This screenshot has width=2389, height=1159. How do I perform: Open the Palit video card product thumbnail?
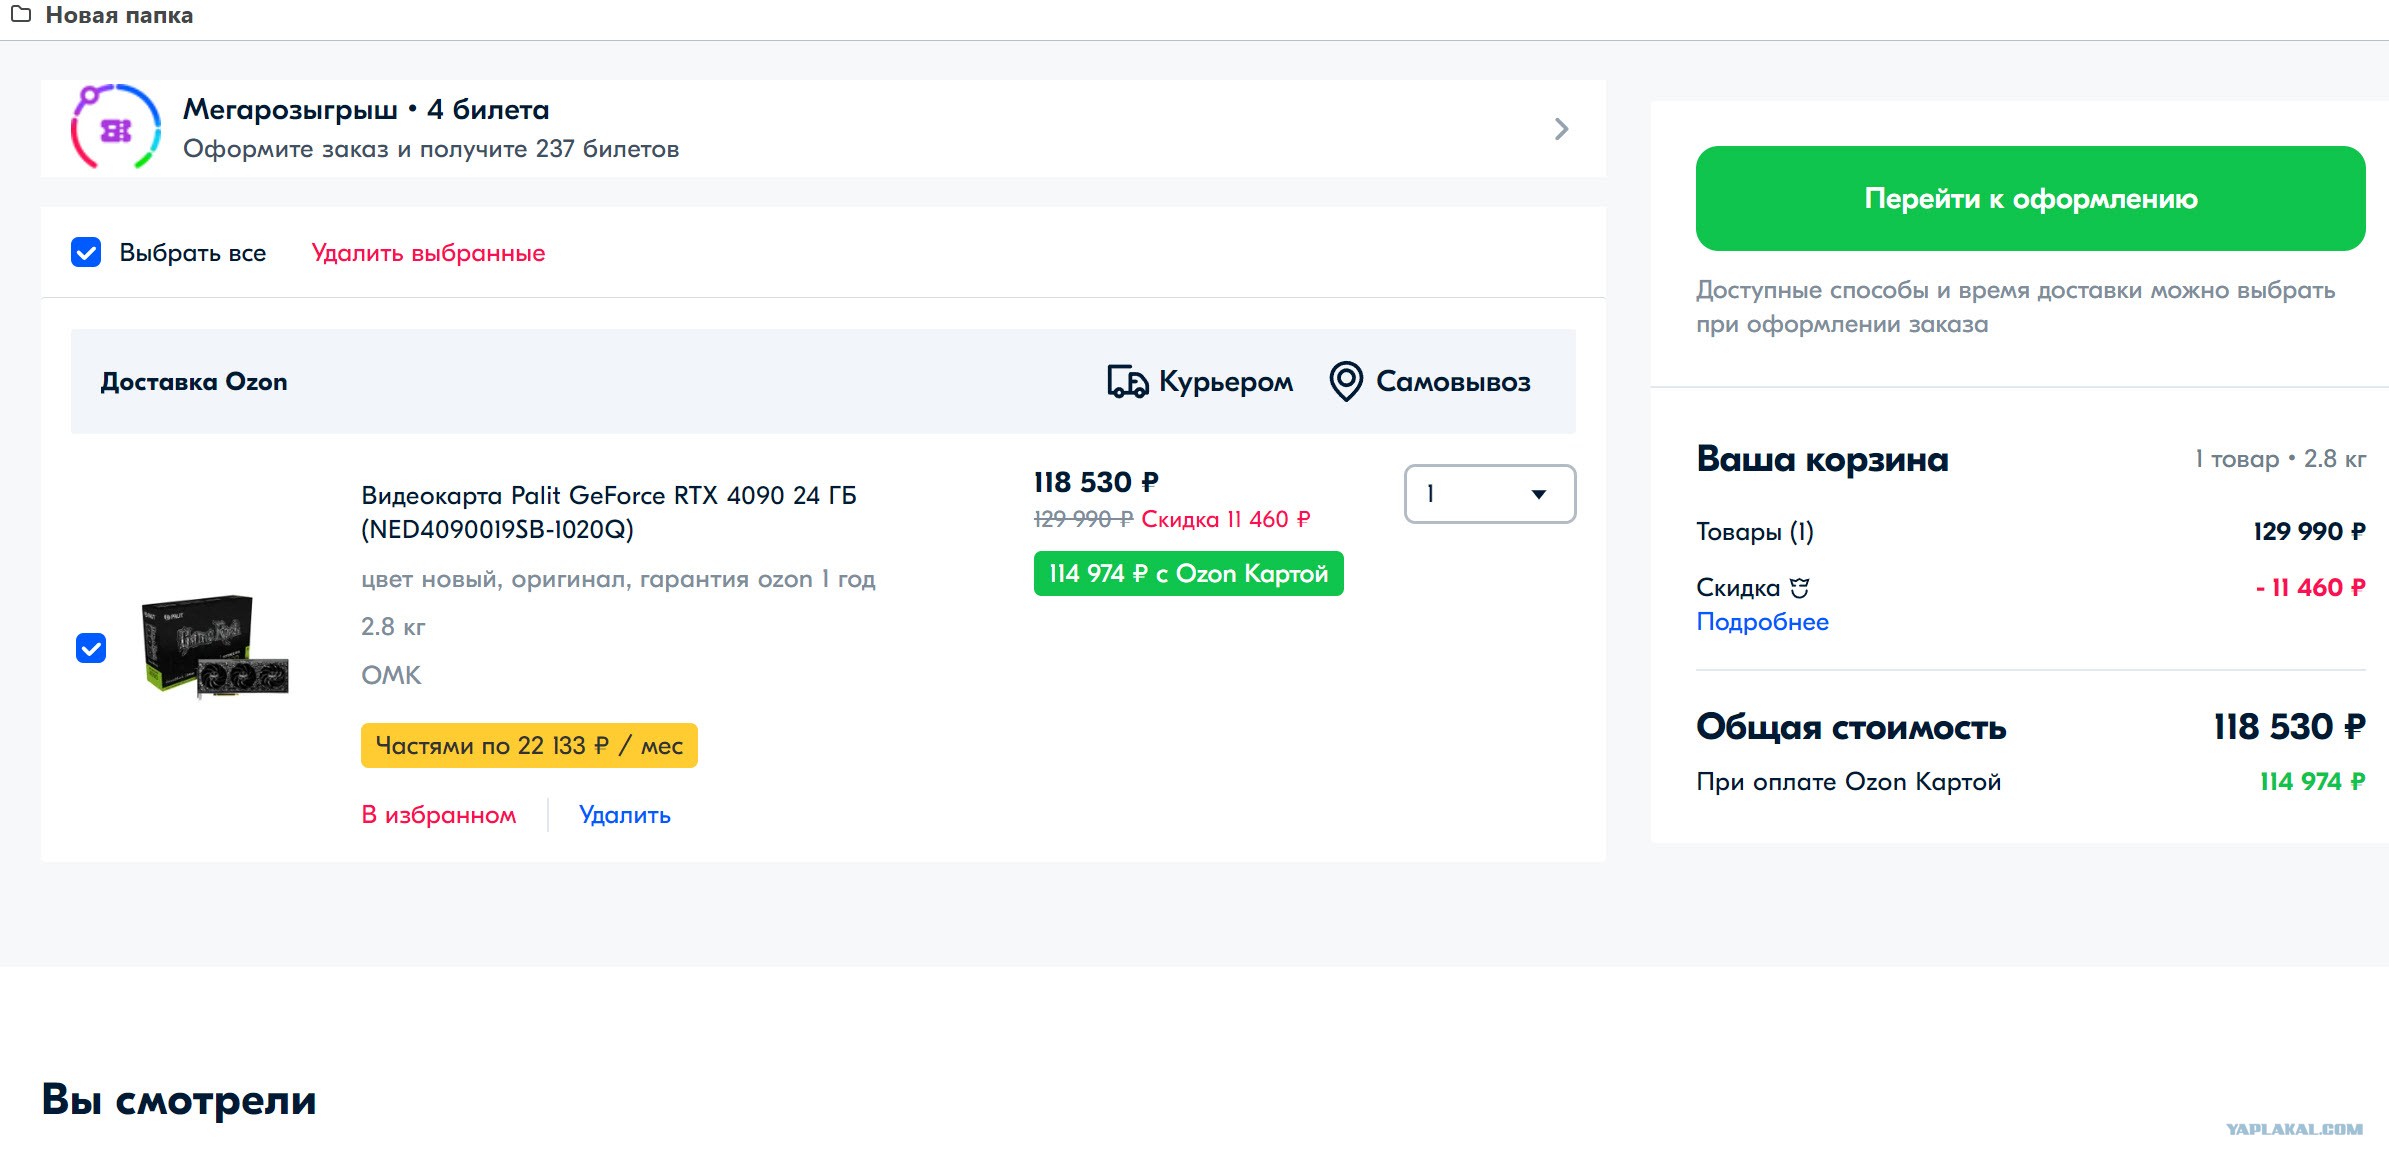(215, 646)
